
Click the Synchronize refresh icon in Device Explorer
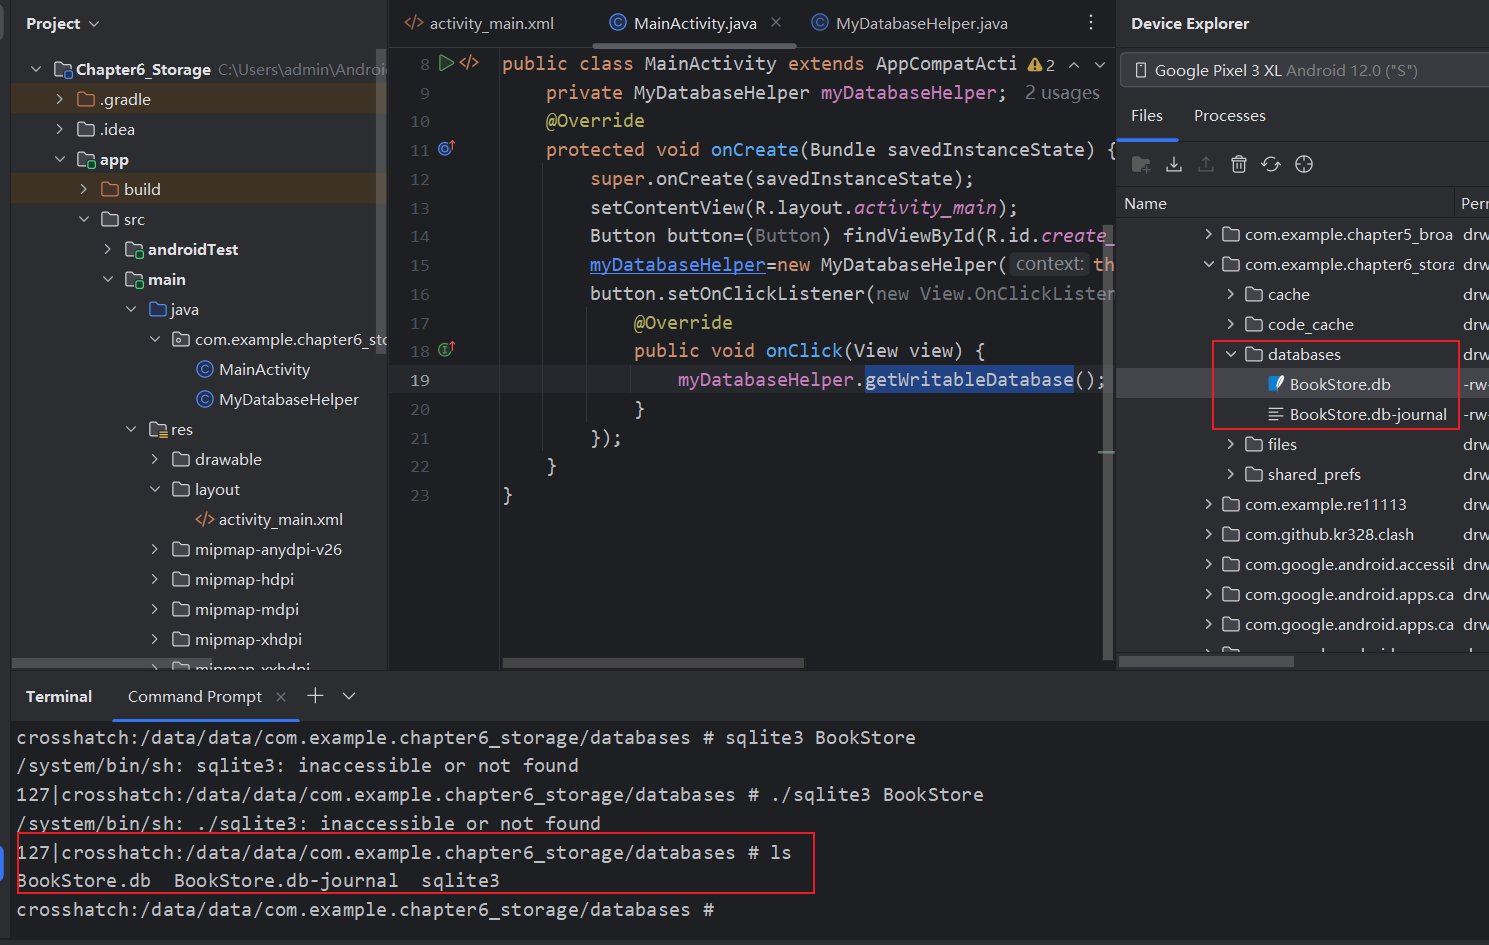1271,164
